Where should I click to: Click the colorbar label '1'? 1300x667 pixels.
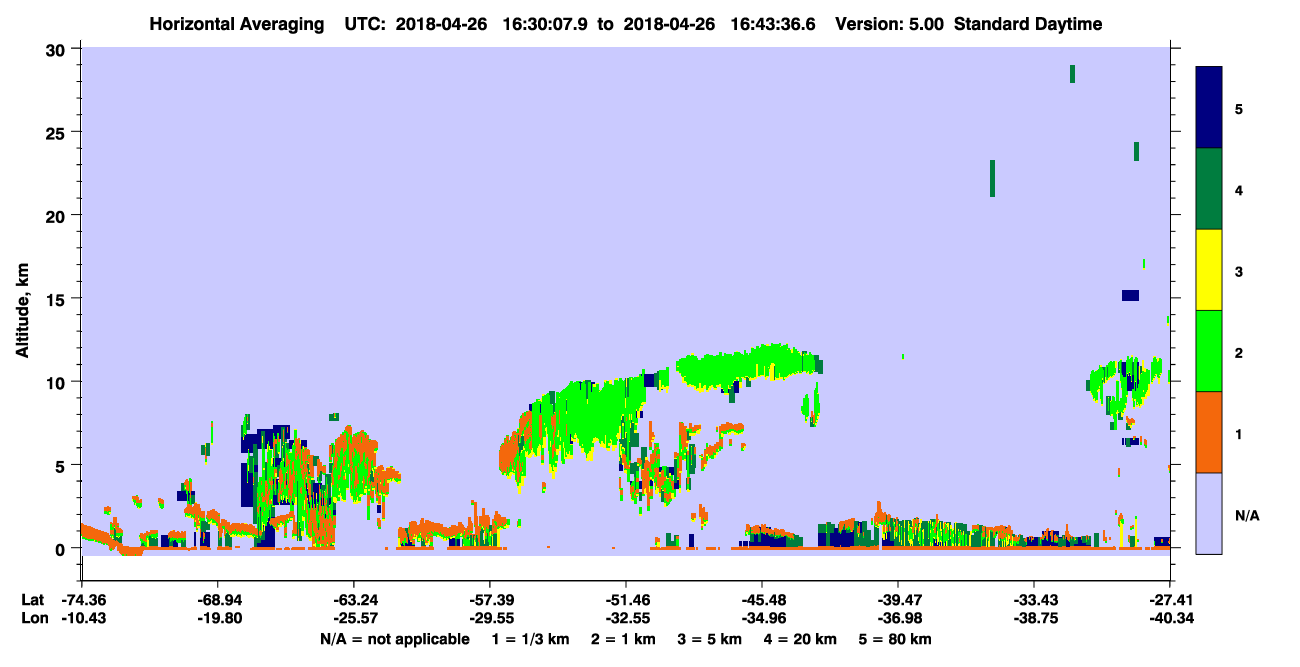pos(1239,433)
